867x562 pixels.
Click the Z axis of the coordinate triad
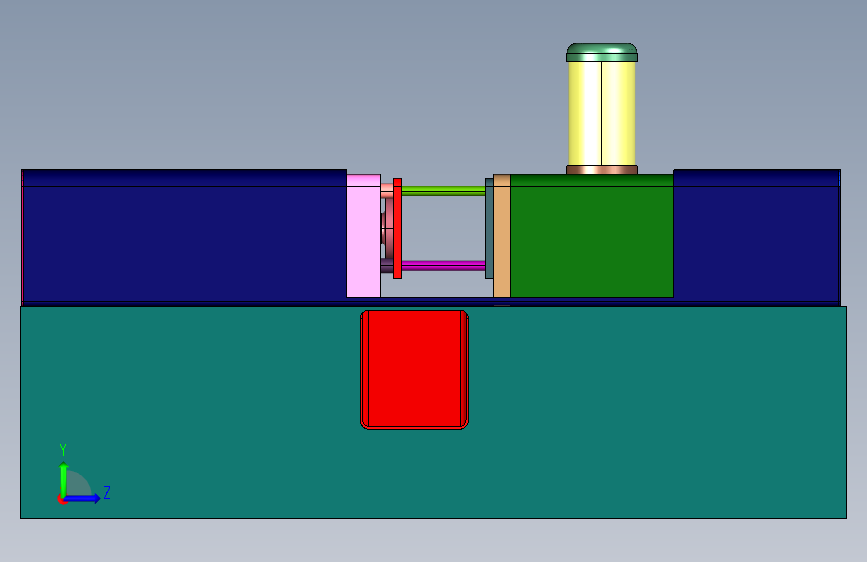click(x=83, y=498)
